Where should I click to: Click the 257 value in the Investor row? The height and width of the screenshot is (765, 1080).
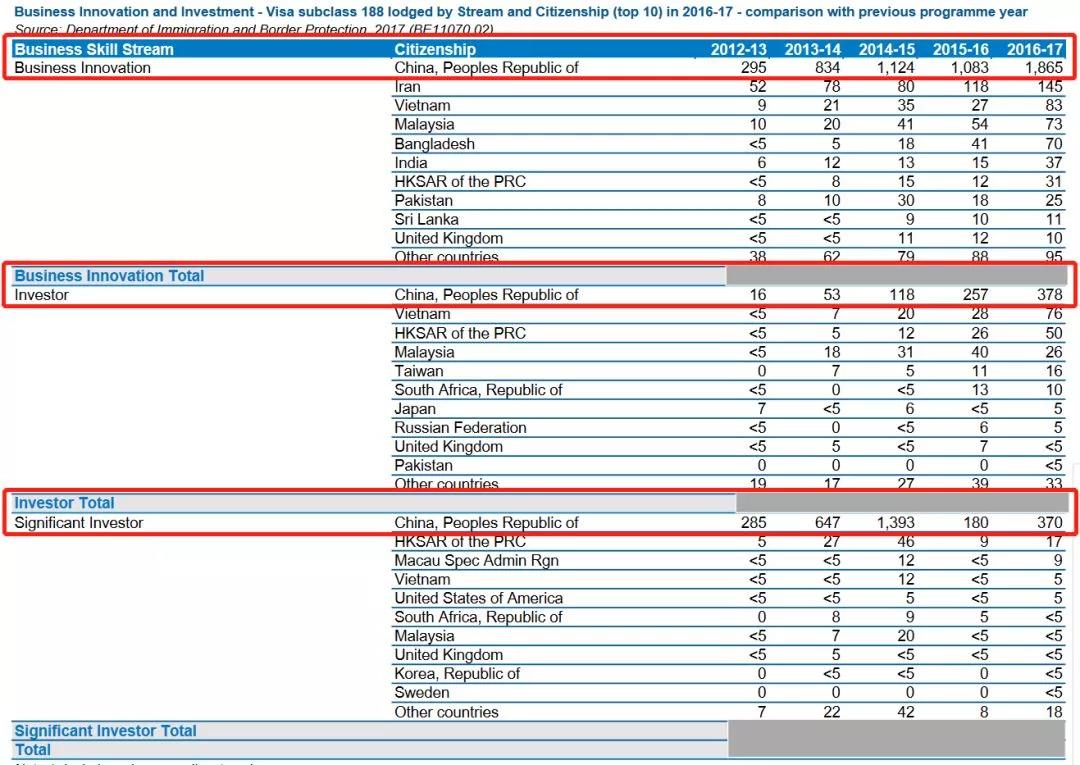coord(975,295)
